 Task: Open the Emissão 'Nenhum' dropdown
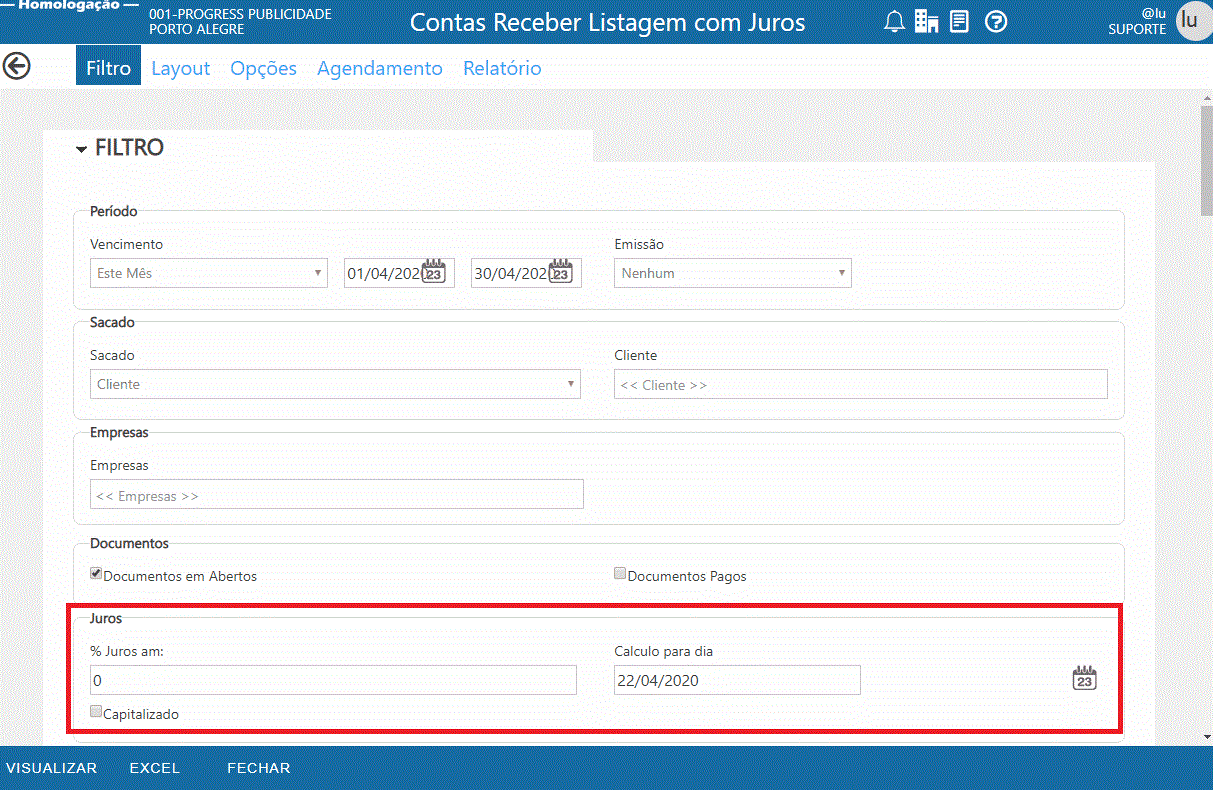[733, 273]
